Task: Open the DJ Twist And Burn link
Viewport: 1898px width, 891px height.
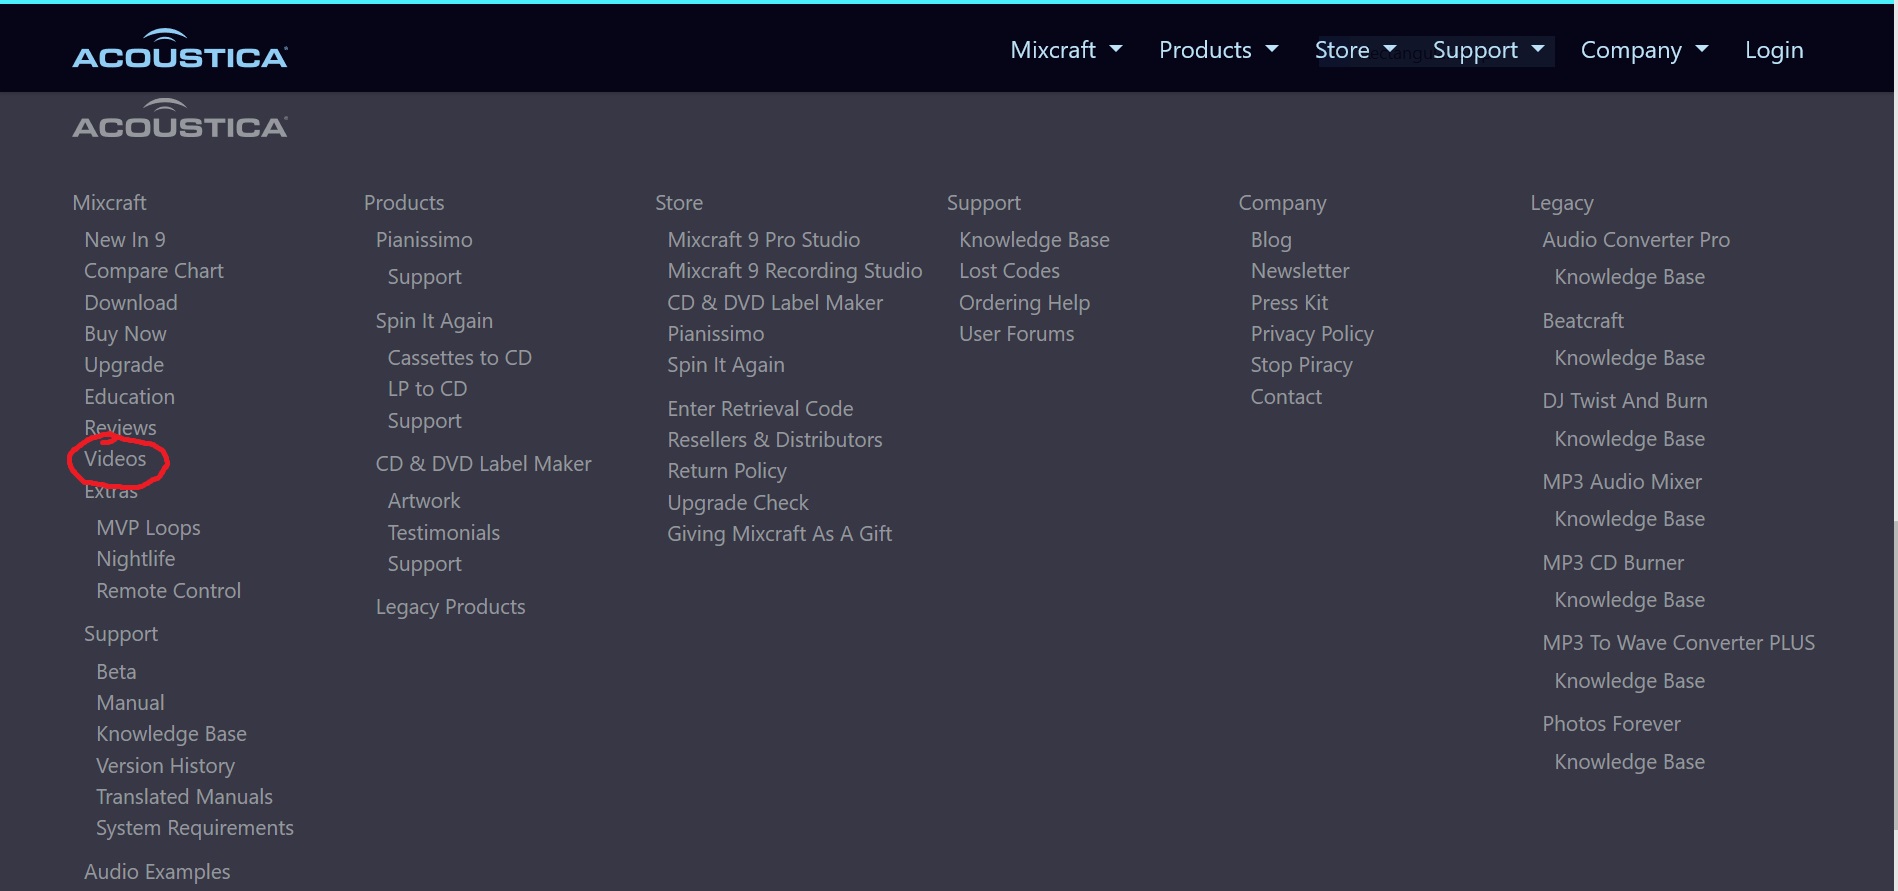Action: (1625, 401)
